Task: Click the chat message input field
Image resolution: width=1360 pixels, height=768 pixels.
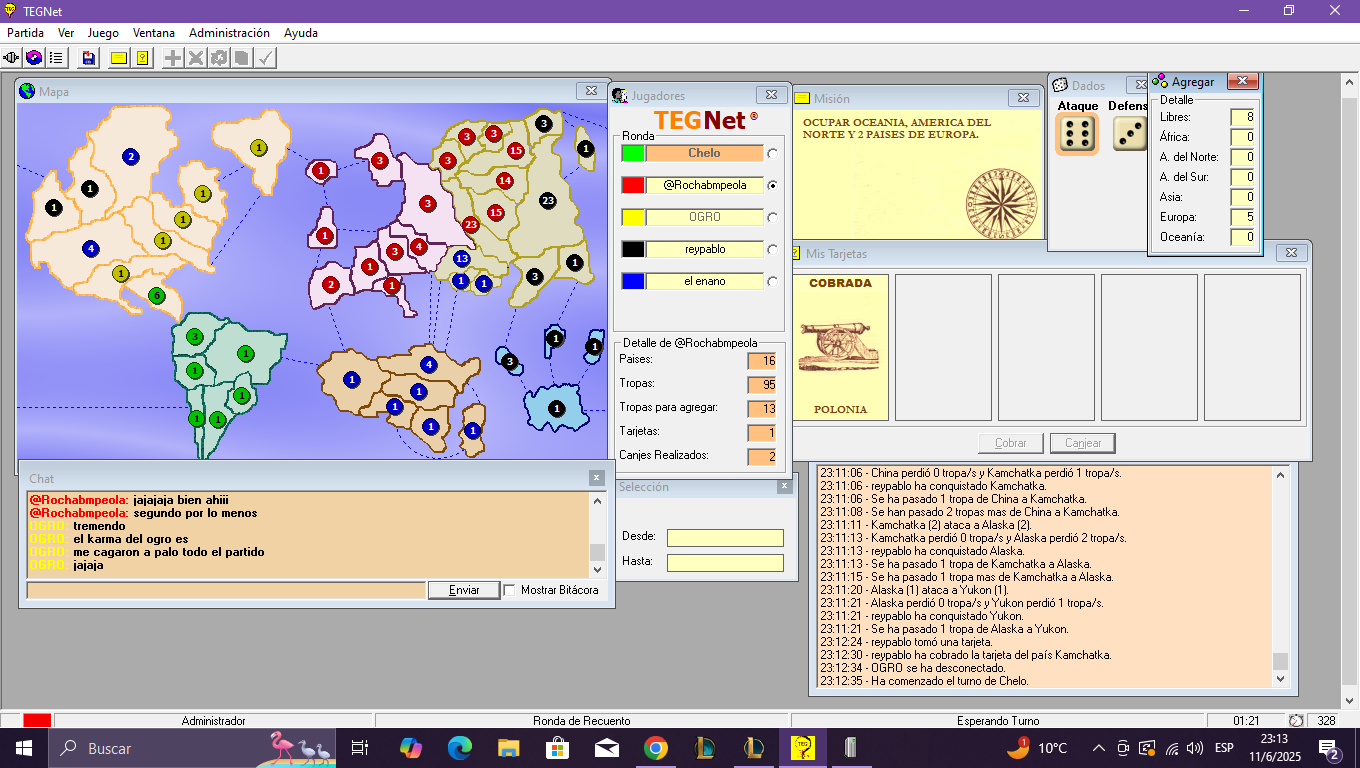Action: 226,590
